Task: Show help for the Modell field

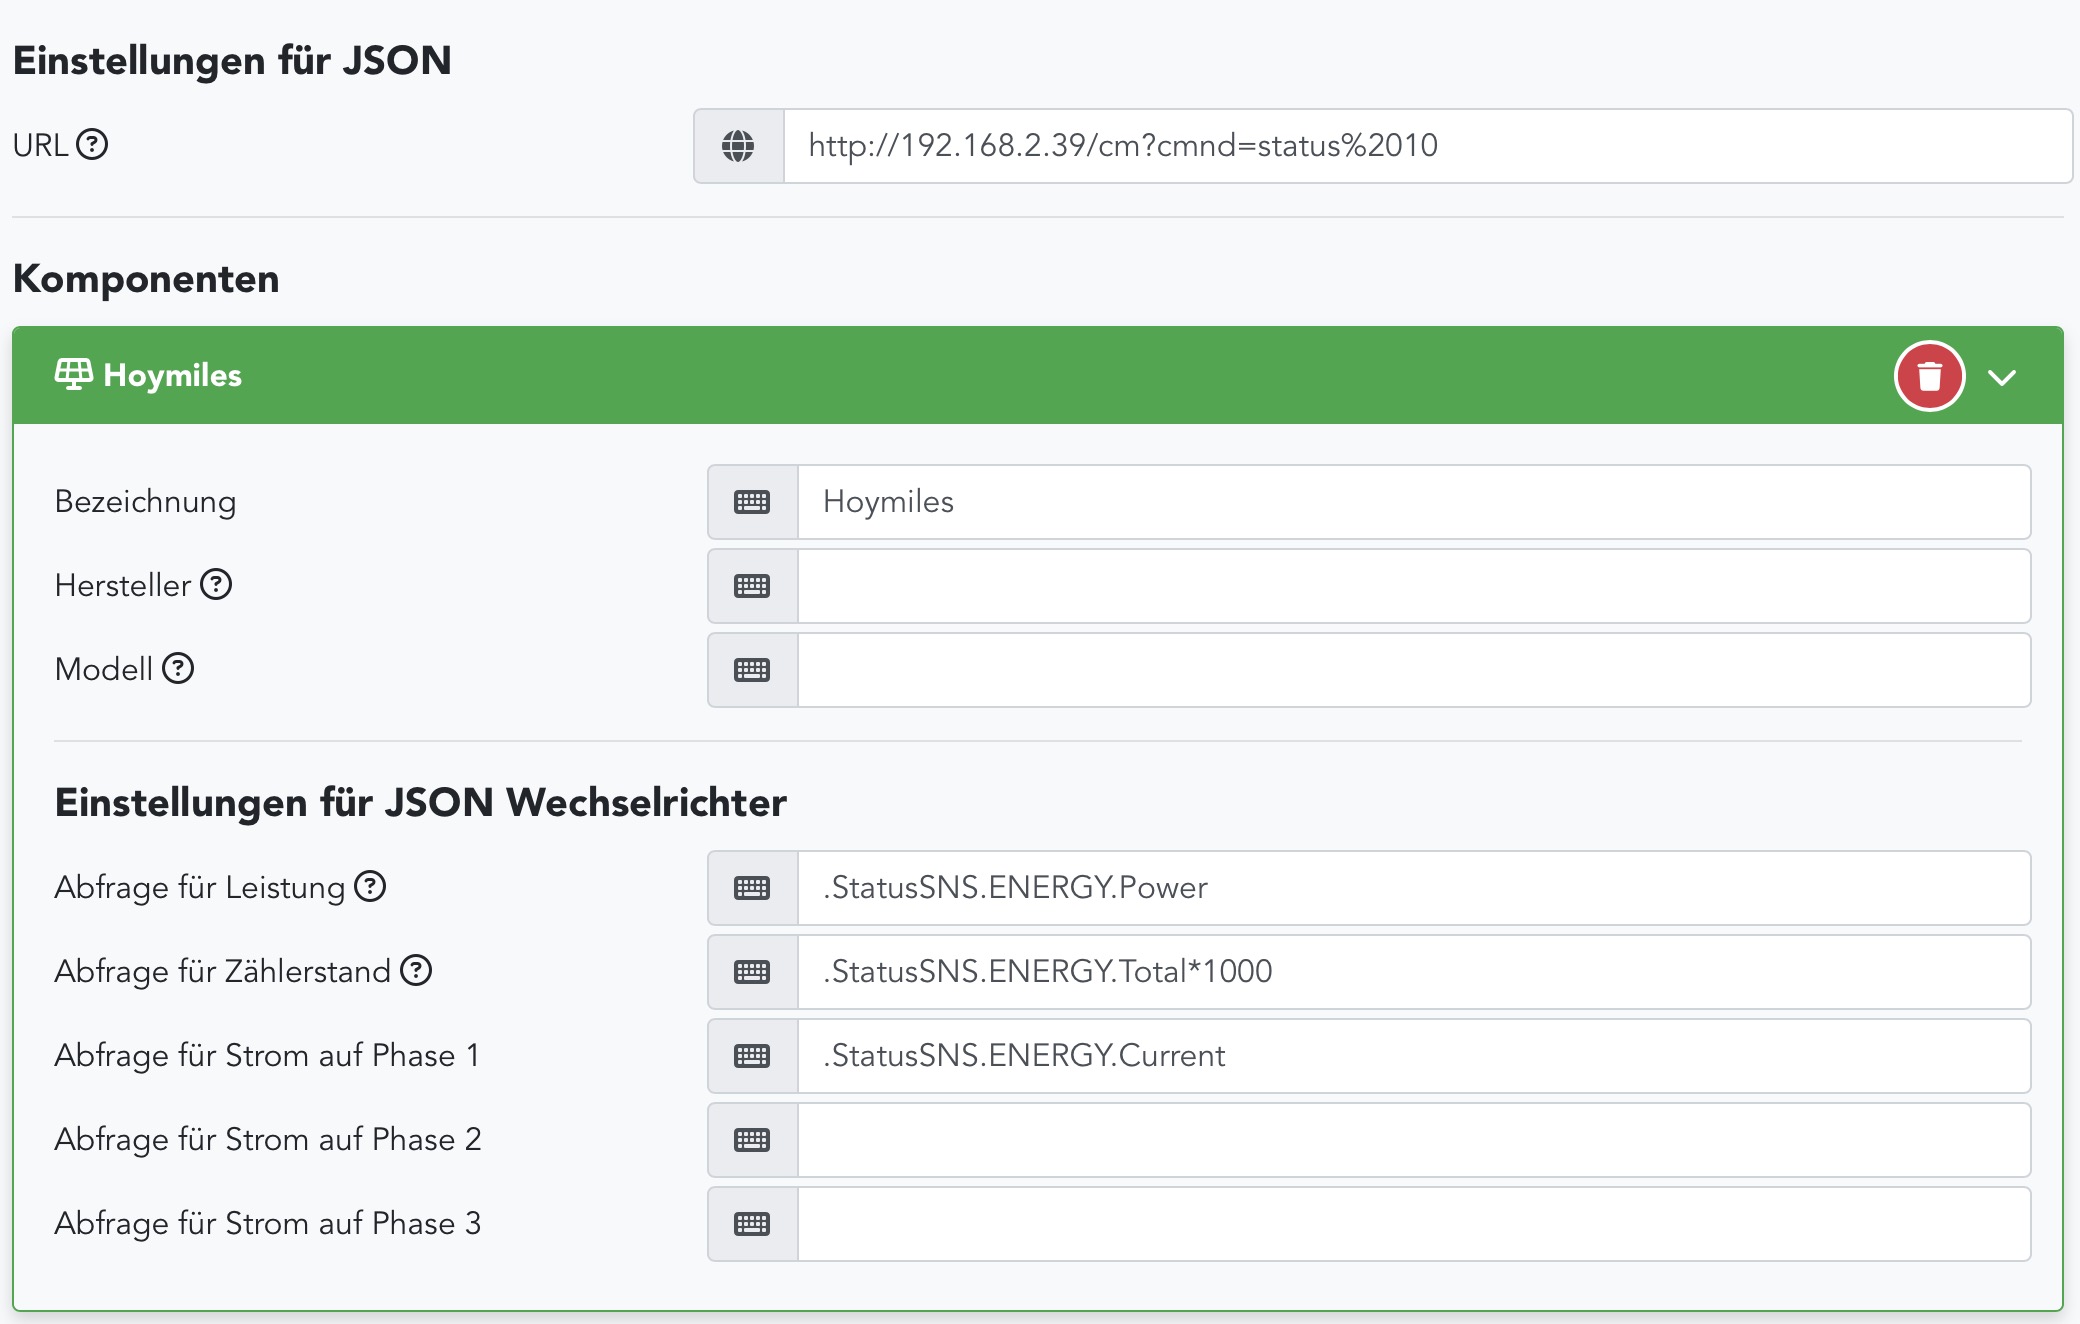Action: 178,668
